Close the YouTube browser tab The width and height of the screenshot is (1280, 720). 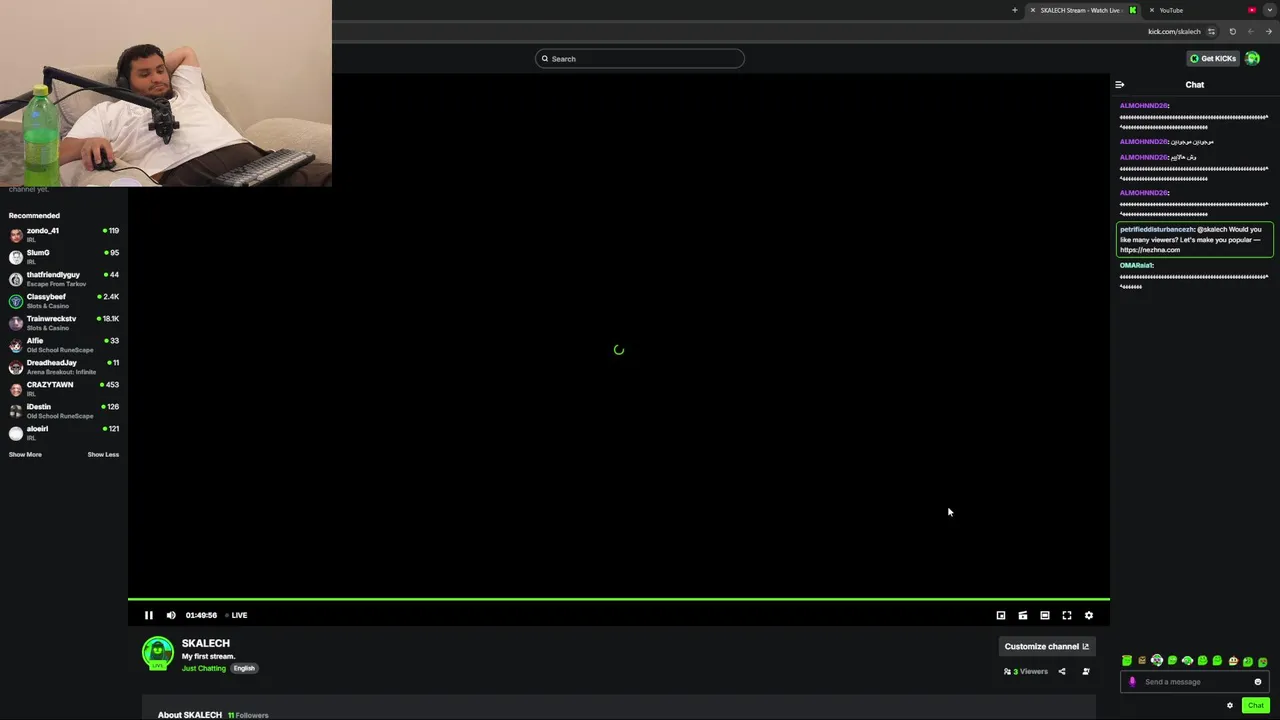pos(1152,10)
